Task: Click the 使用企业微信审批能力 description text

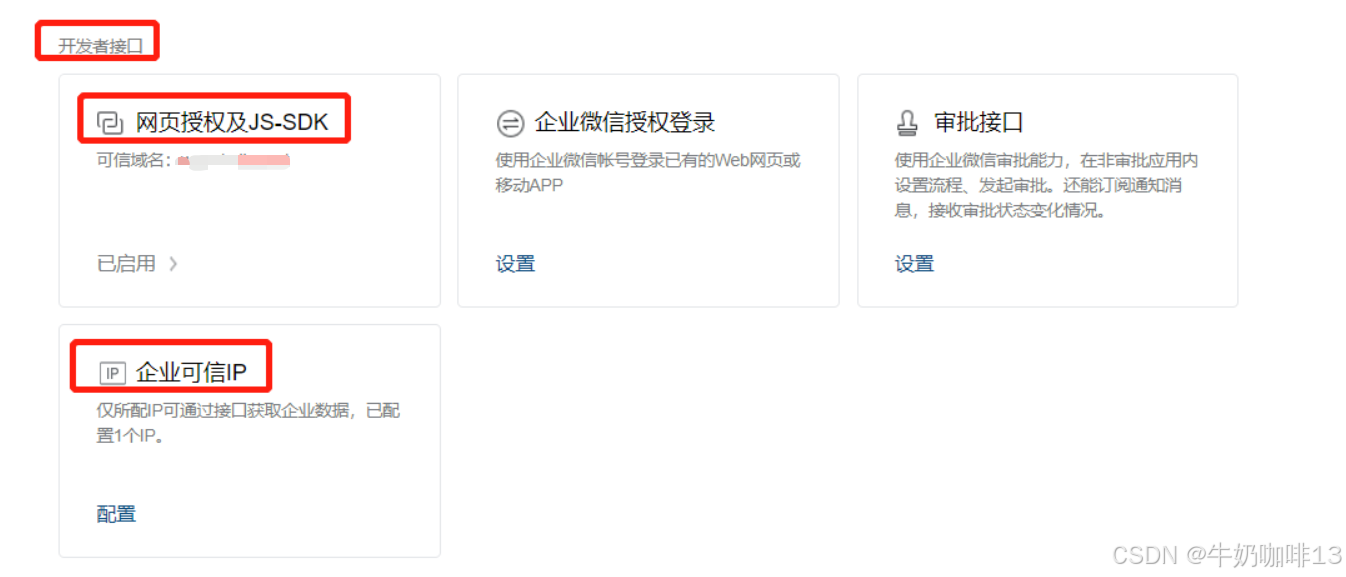Action: coord(1046,185)
